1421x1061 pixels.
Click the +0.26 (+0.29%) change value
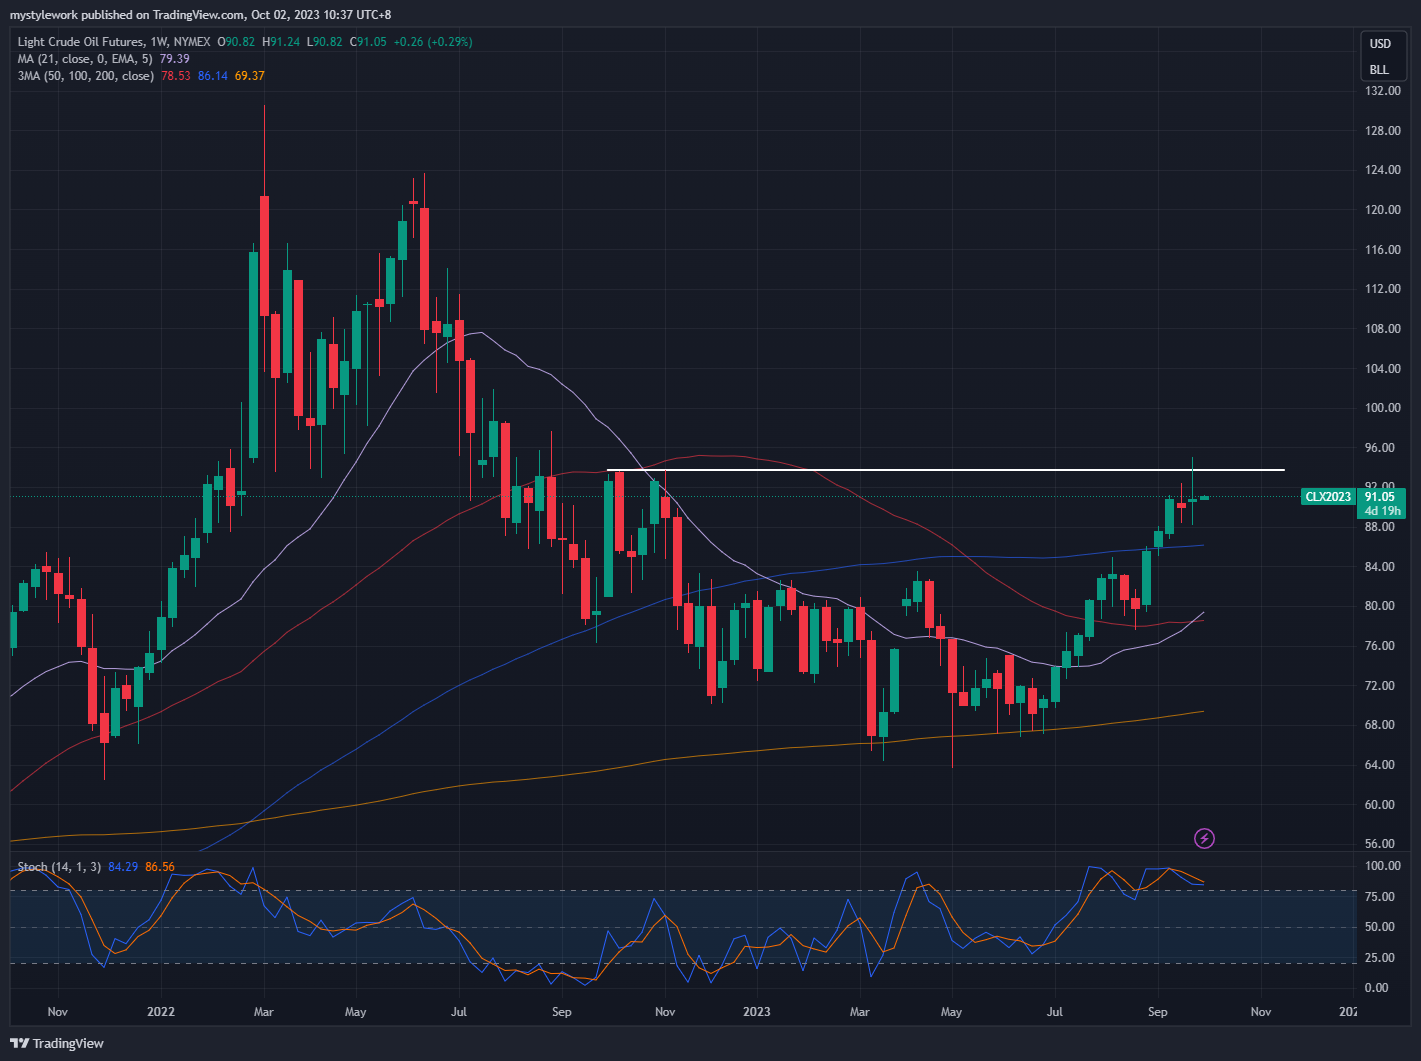(432, 42)
